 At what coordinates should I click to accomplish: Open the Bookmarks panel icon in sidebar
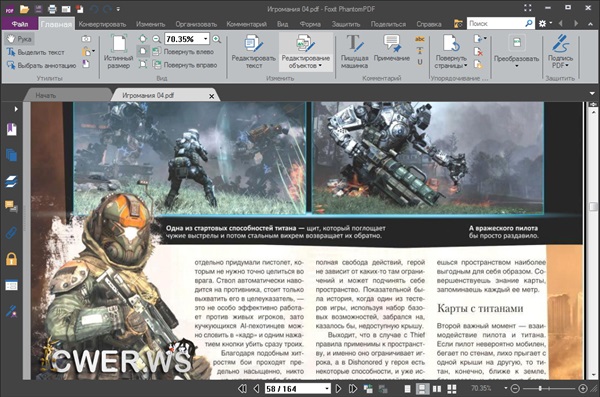click(x=11, y=129)
